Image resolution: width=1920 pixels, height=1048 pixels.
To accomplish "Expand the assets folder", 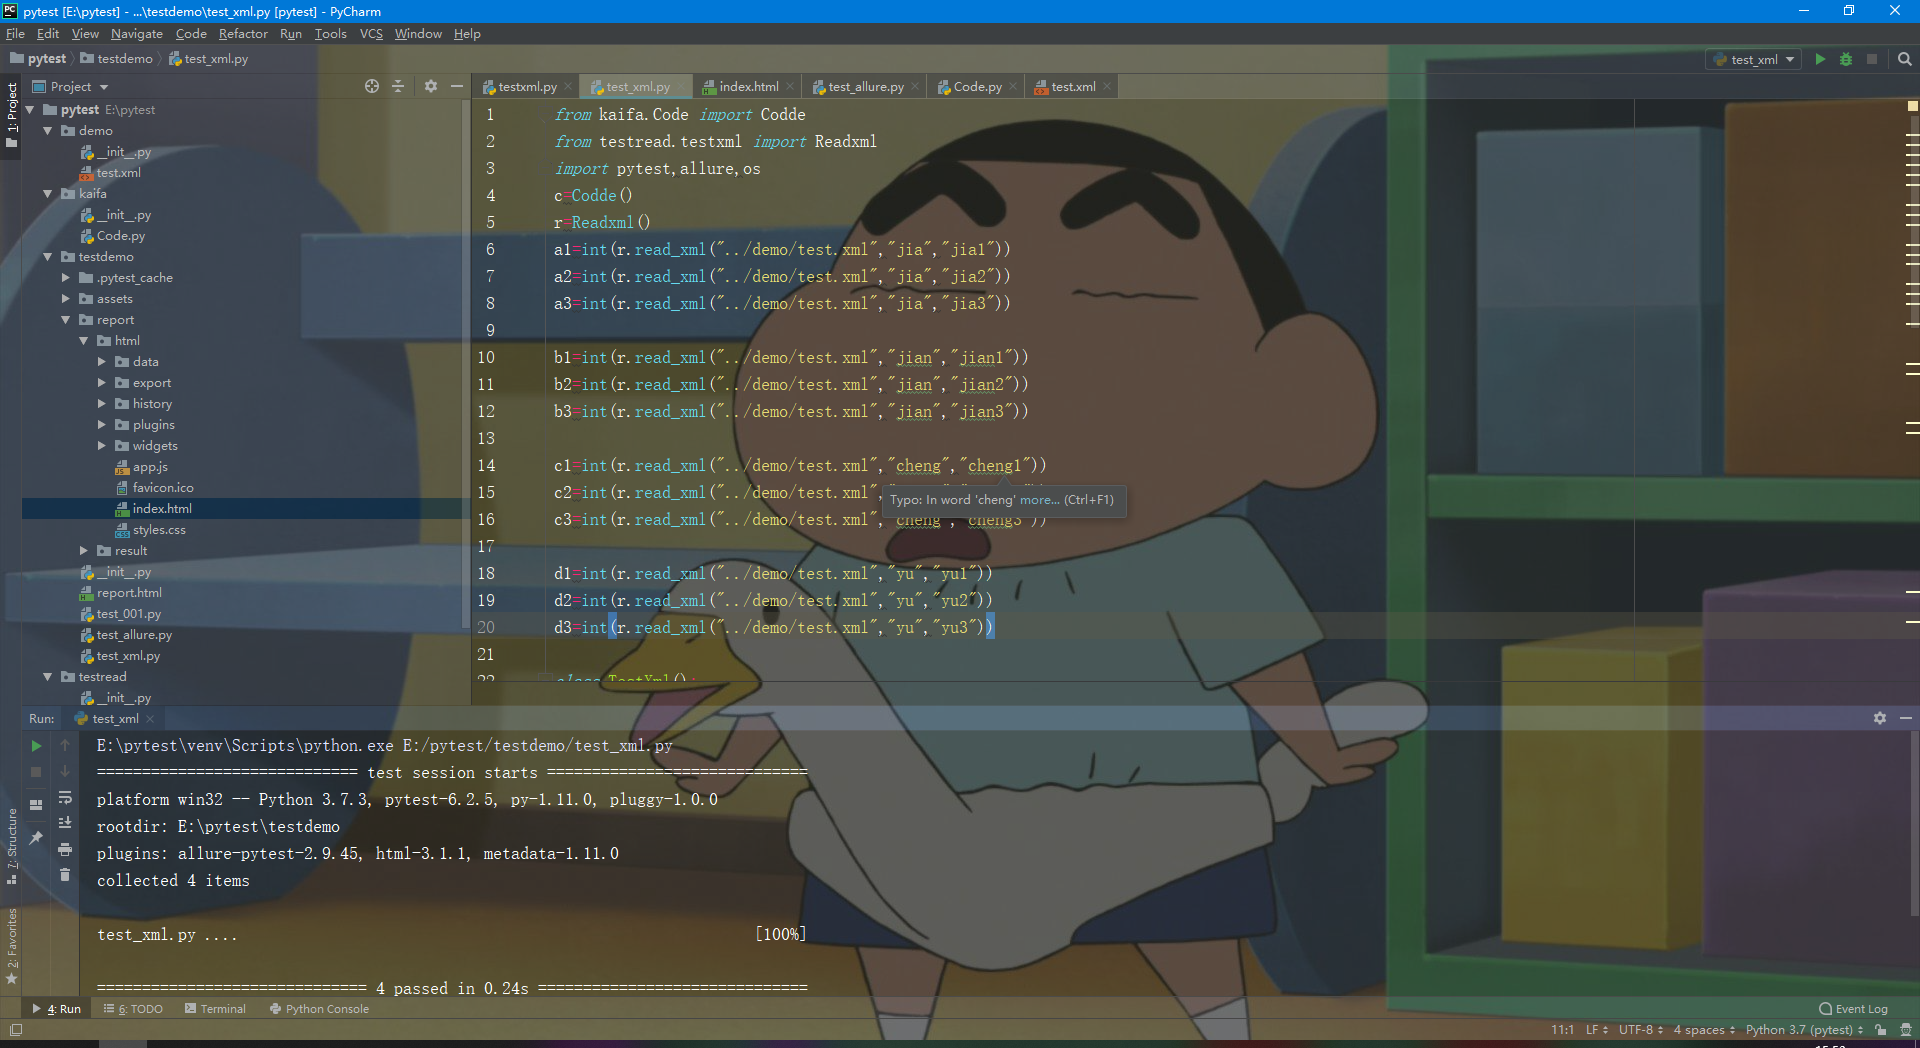I will (x=65, y=299).
